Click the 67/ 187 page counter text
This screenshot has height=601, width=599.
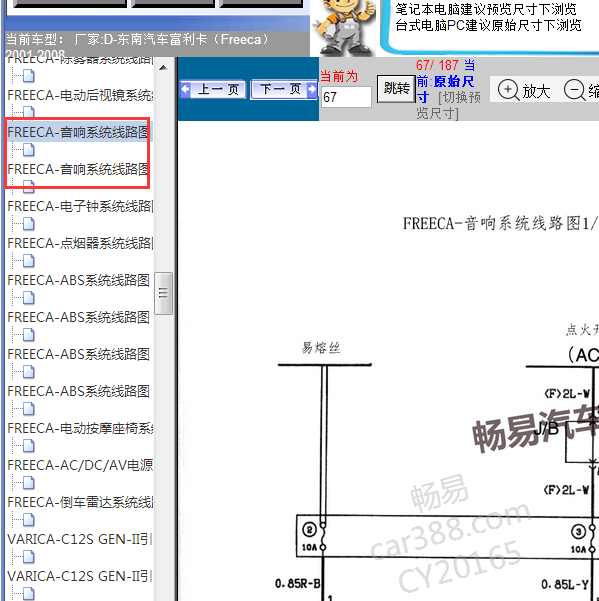pos(437,66)
